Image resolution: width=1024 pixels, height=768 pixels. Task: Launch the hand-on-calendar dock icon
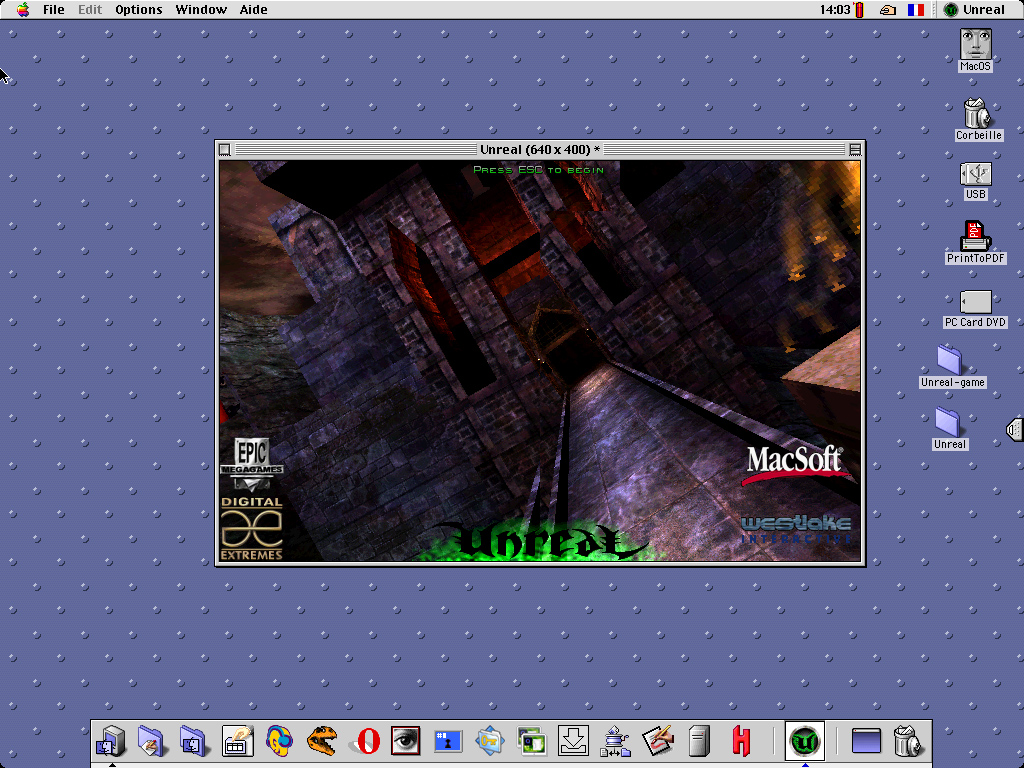click(x=238, y=741)
